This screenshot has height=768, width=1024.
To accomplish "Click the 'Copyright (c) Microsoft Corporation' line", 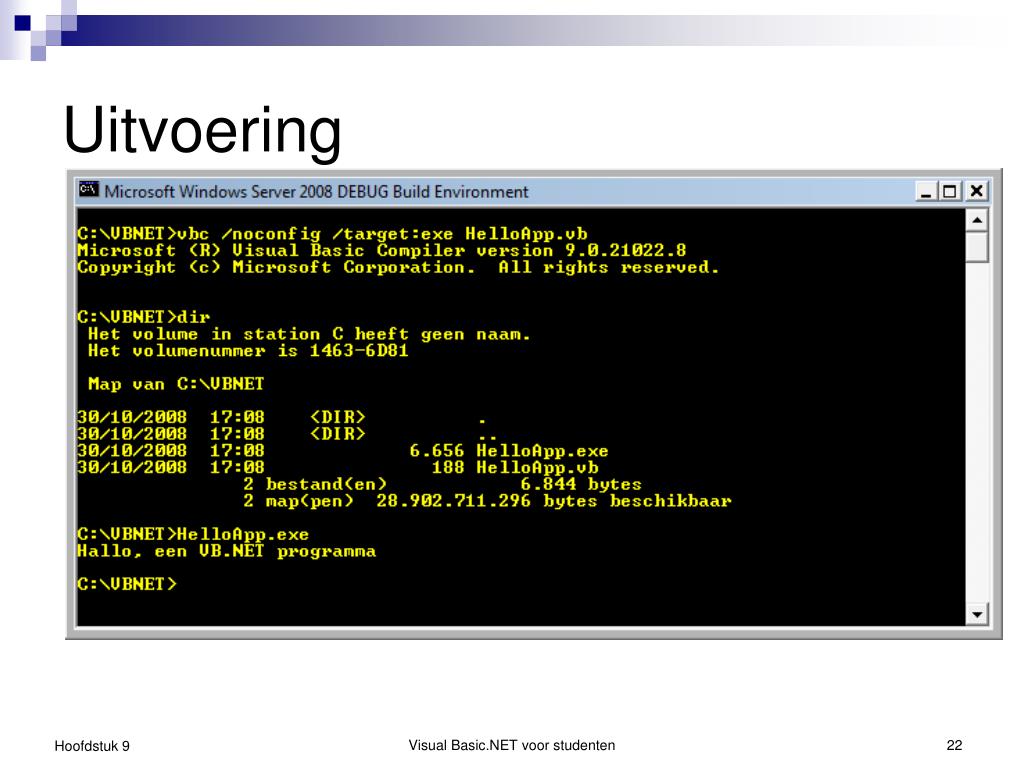I will [x=398, y=267].
